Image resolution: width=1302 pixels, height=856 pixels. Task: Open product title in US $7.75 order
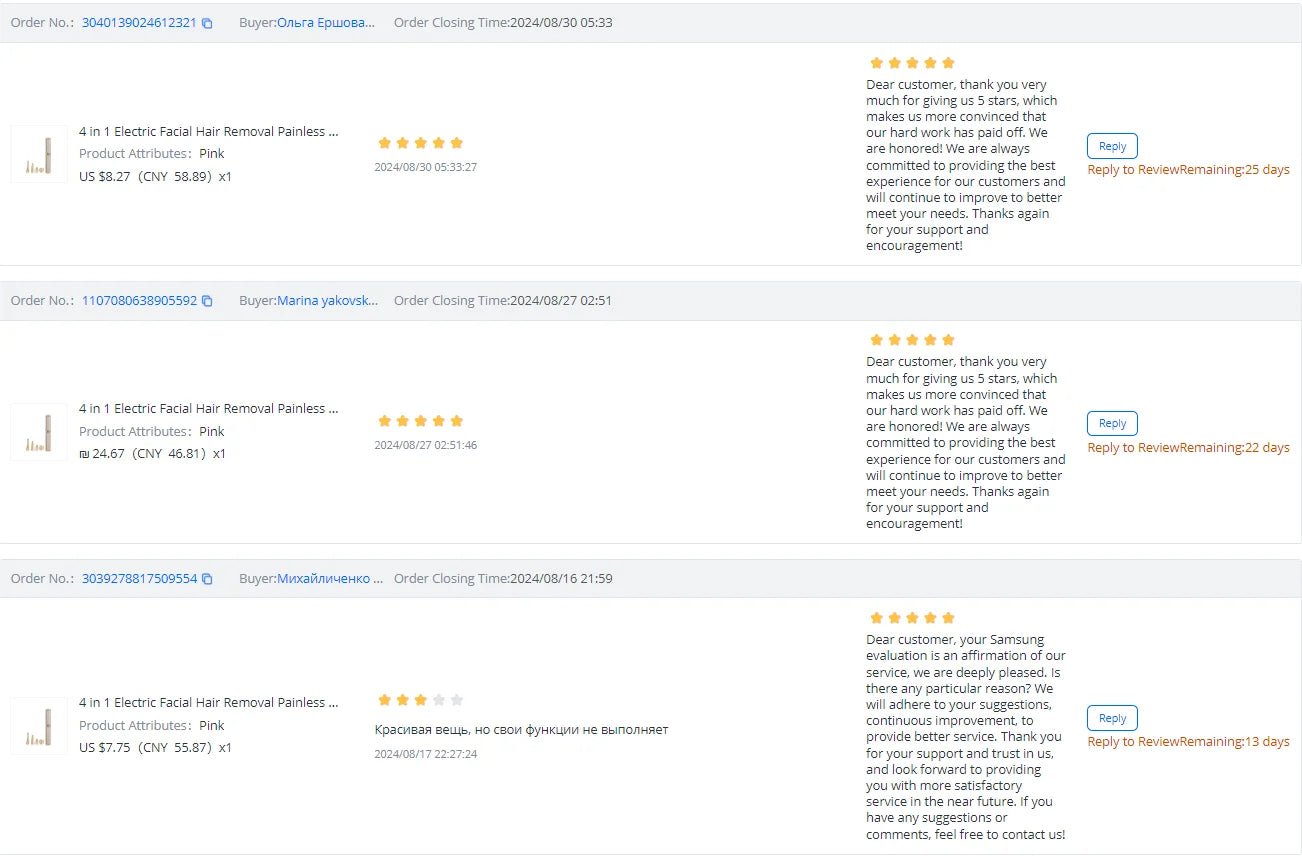tap(209, 702)
